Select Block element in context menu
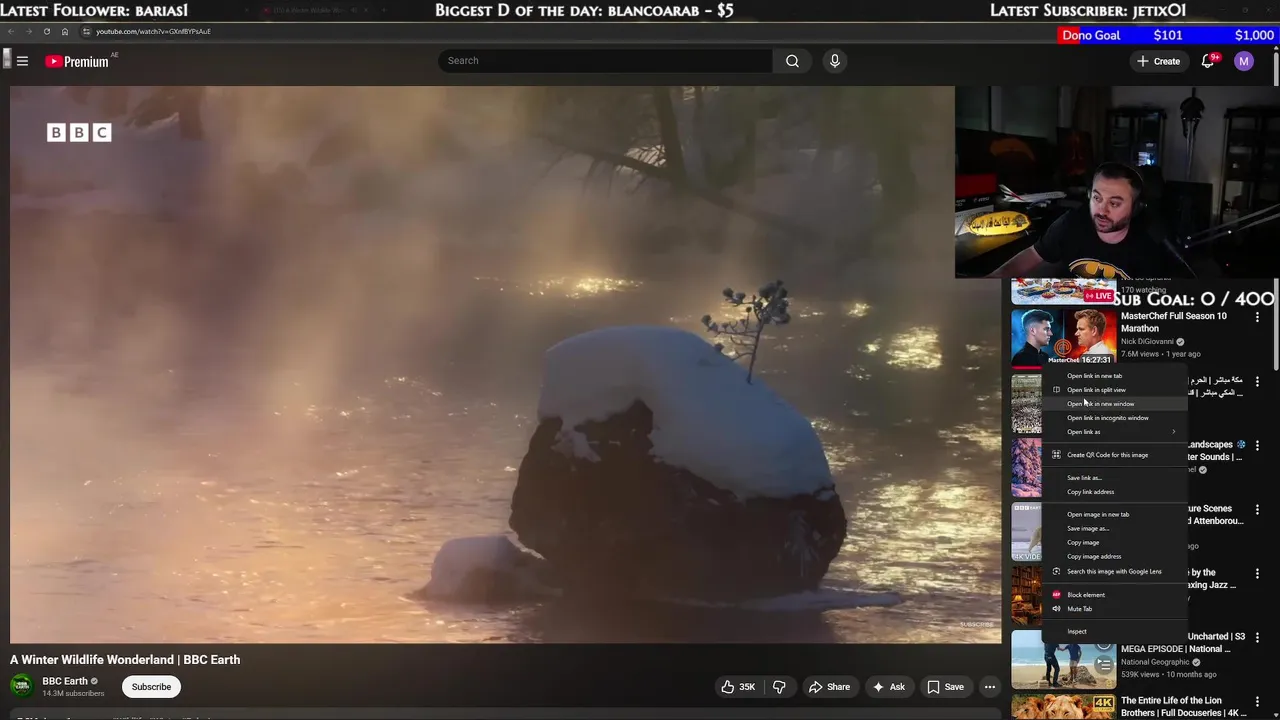 (1115, 595)
